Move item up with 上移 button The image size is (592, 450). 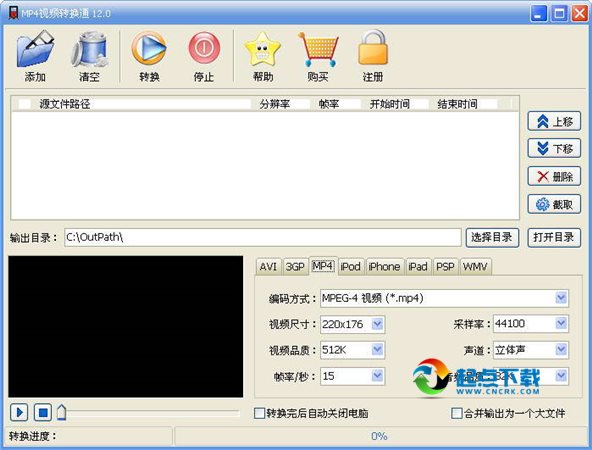554,122
